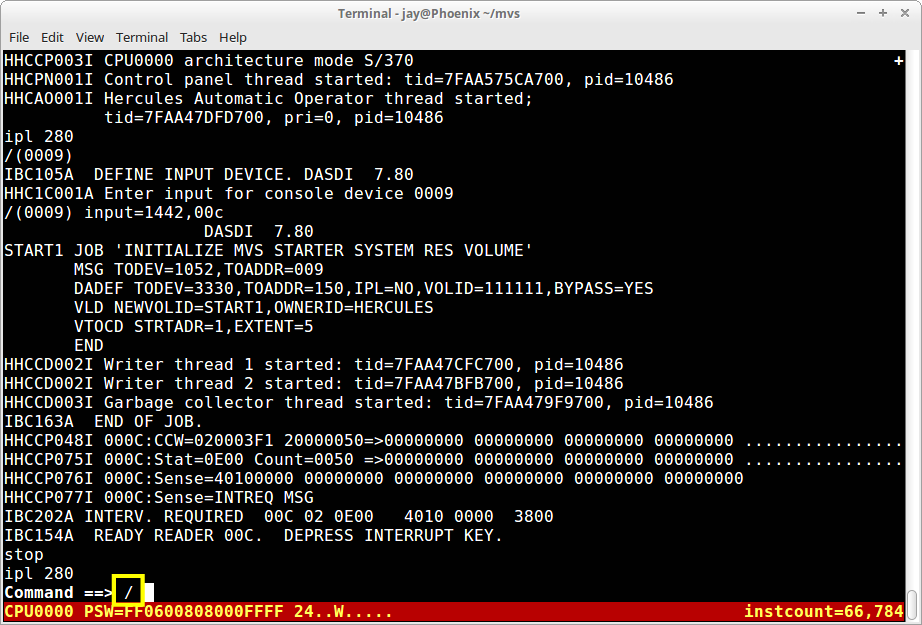
Task: Click the 'Garbage collector thread started' line
Action: [x=359, y=403]
